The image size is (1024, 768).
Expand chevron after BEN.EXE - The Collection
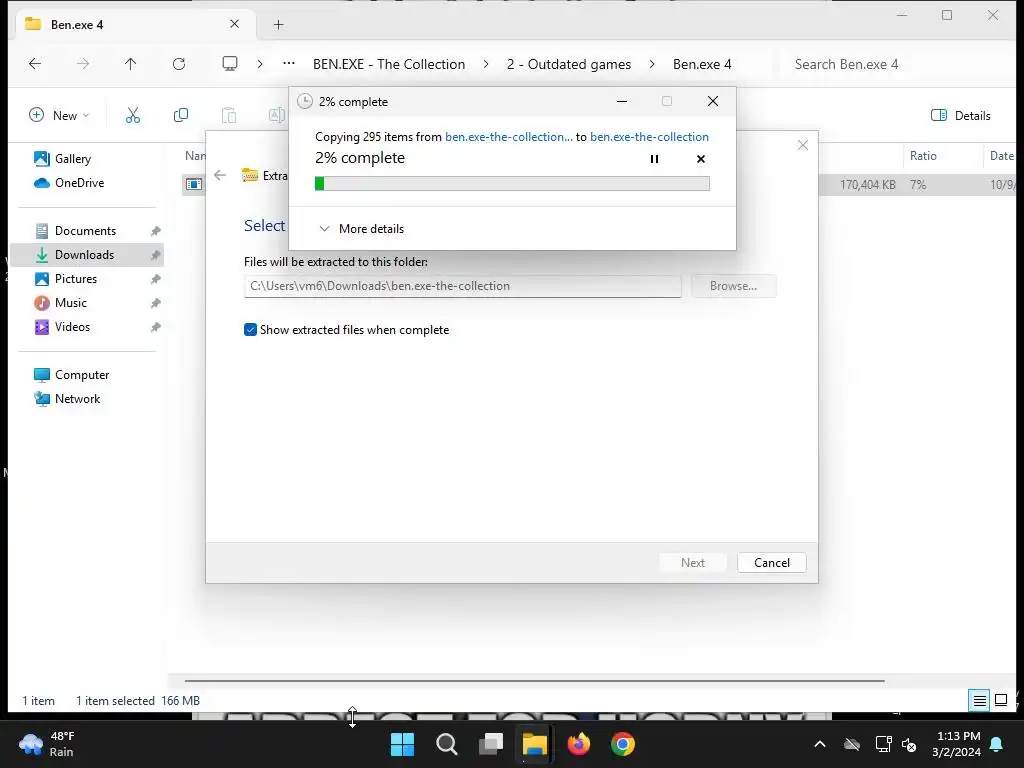(x=486, y=64)
